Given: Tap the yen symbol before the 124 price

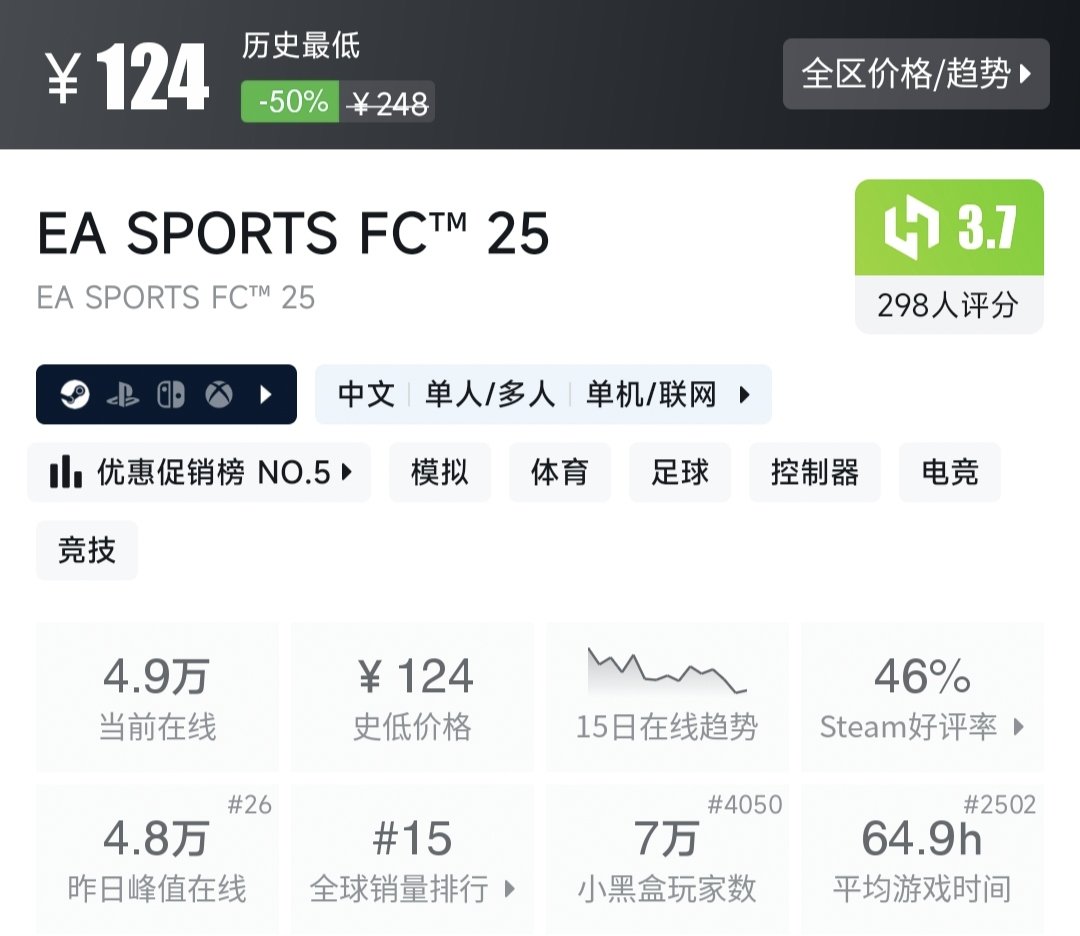Looking at the screenshot, I should pos(62,78).
